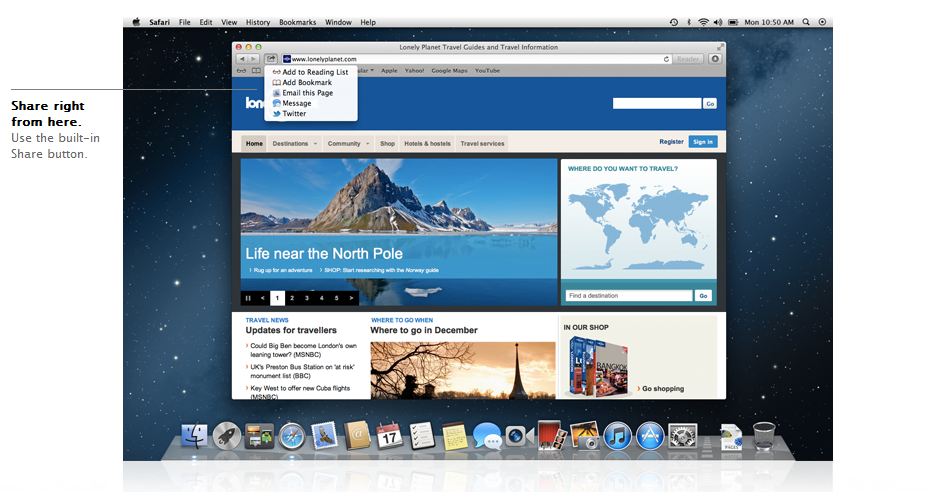Open Reading List glasses icon in bookmarks bar
The height and width of the screenshot is (492, 940).
[241, 71]
